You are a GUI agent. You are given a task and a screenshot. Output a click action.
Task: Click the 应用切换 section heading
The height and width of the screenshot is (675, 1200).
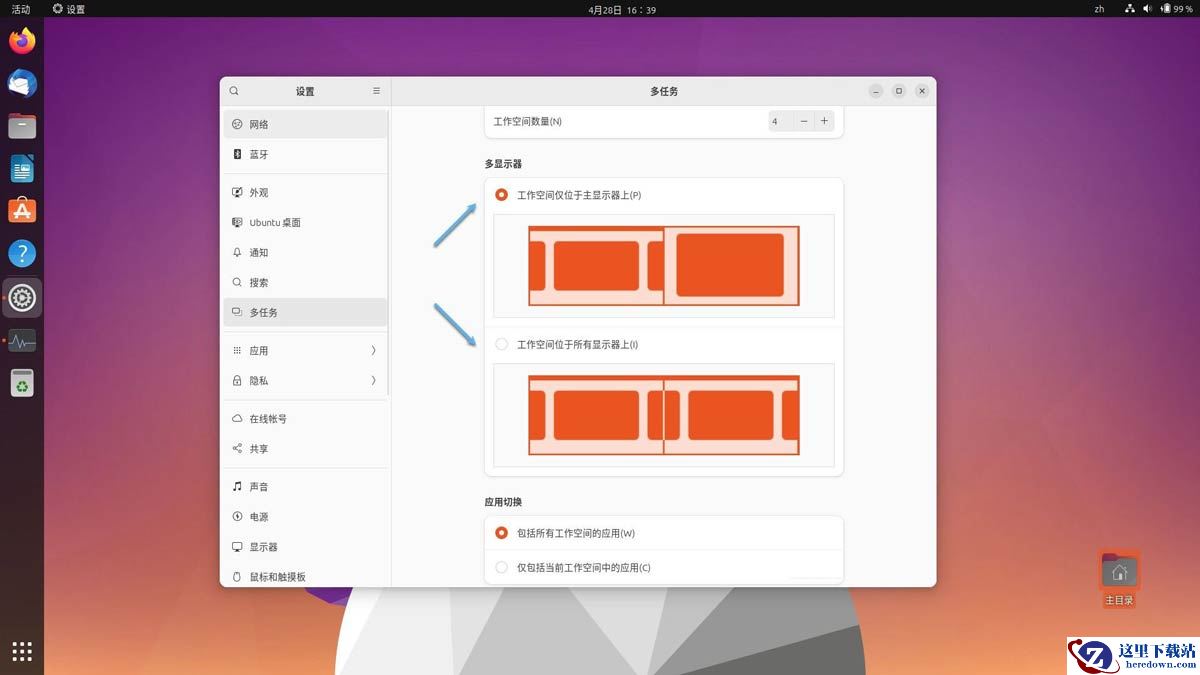click(503, 501)
